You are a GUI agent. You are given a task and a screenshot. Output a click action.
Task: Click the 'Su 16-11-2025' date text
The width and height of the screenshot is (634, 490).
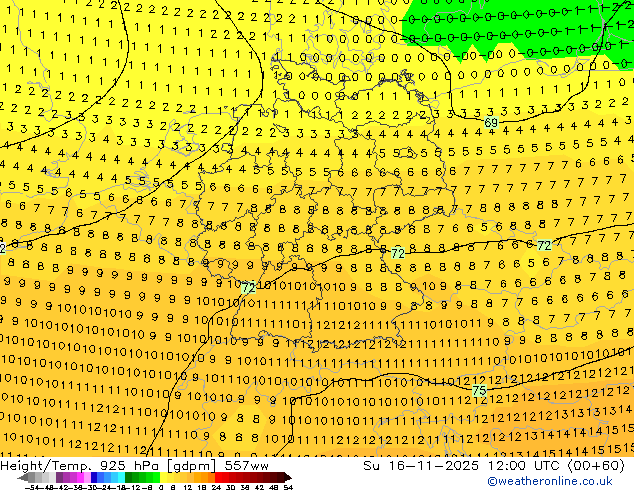click(x=421, y=466)
